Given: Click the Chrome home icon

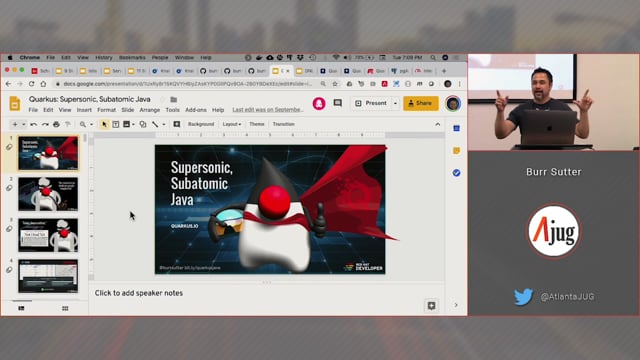Looking at the screenshot, I should tap(43, 84).
